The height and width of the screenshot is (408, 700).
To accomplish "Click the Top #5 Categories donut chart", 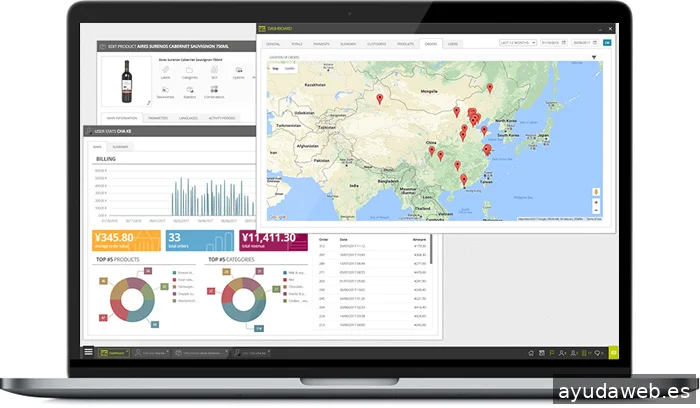I will [244, 300].
